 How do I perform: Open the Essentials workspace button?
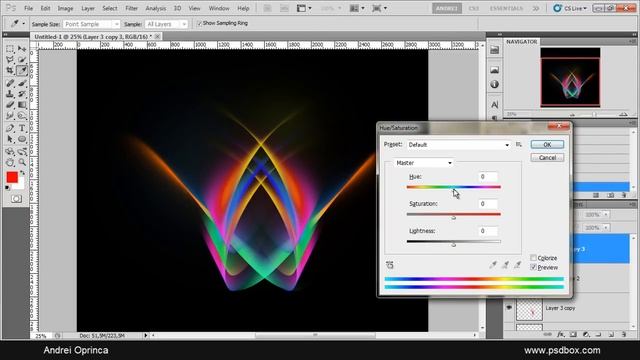(x=506, y=8)
